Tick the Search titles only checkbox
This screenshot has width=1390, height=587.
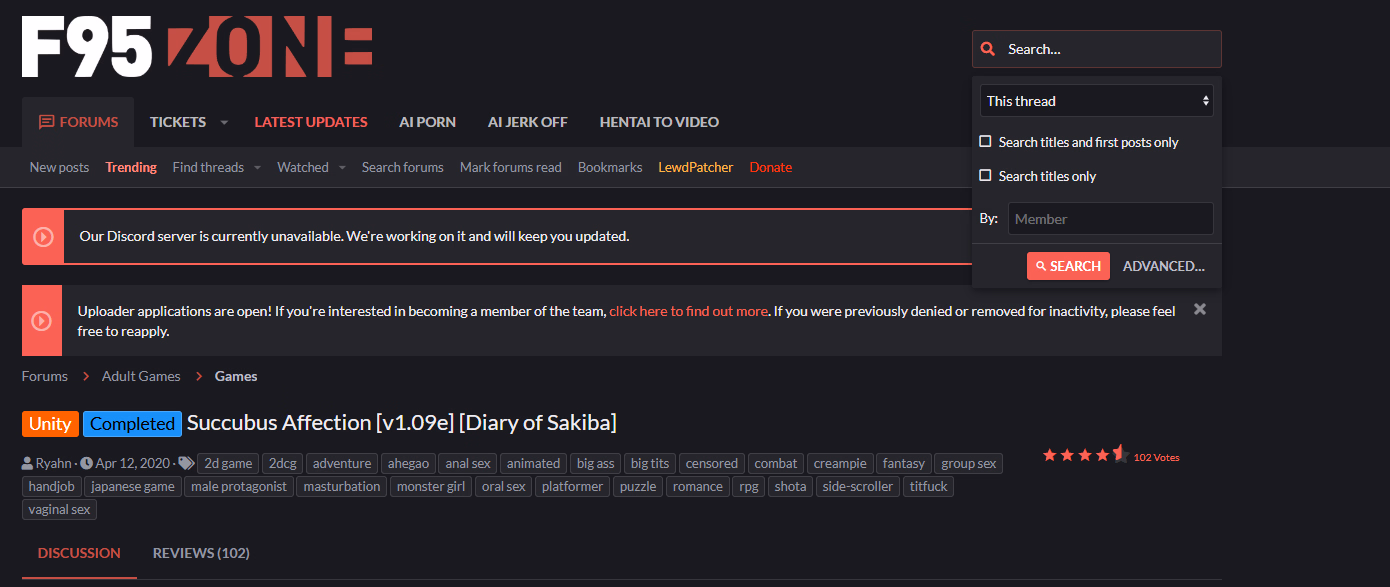986,176
